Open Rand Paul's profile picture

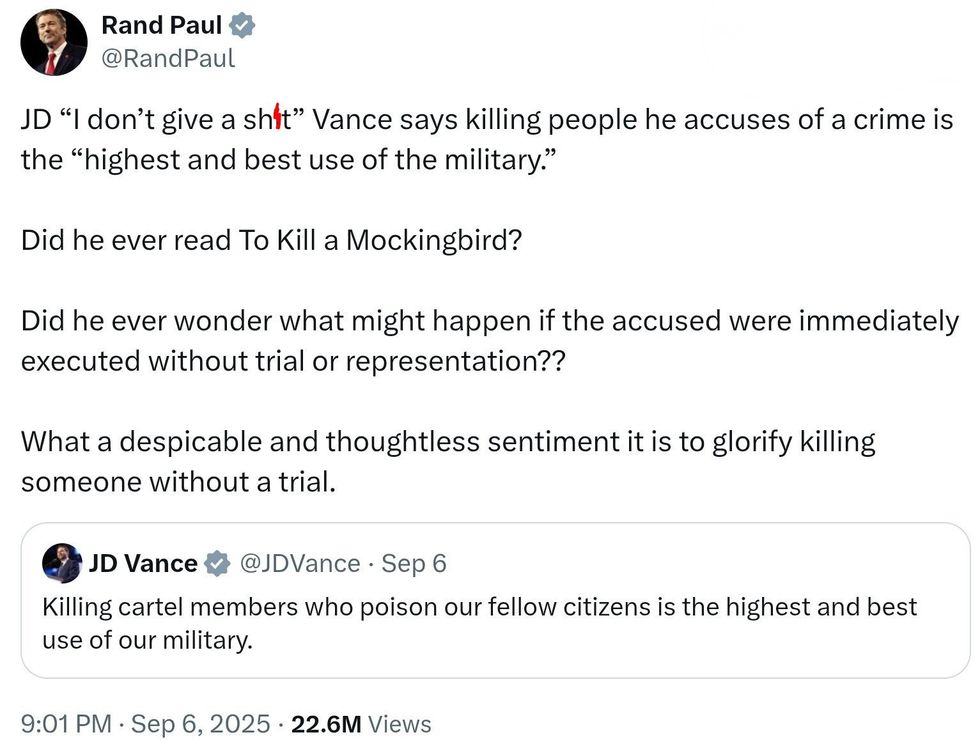53,42
